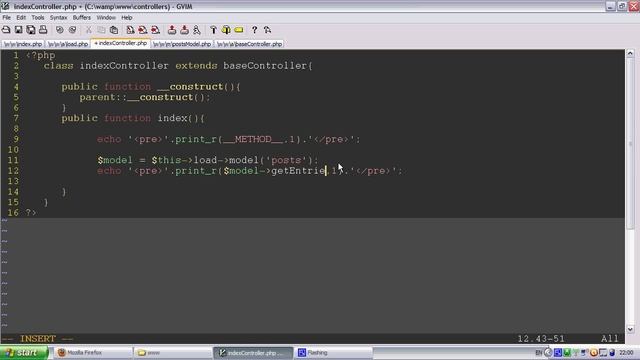Open the Window menu
Screen dimensions: 640x360
pyautogui.click(x=106, y=18)
